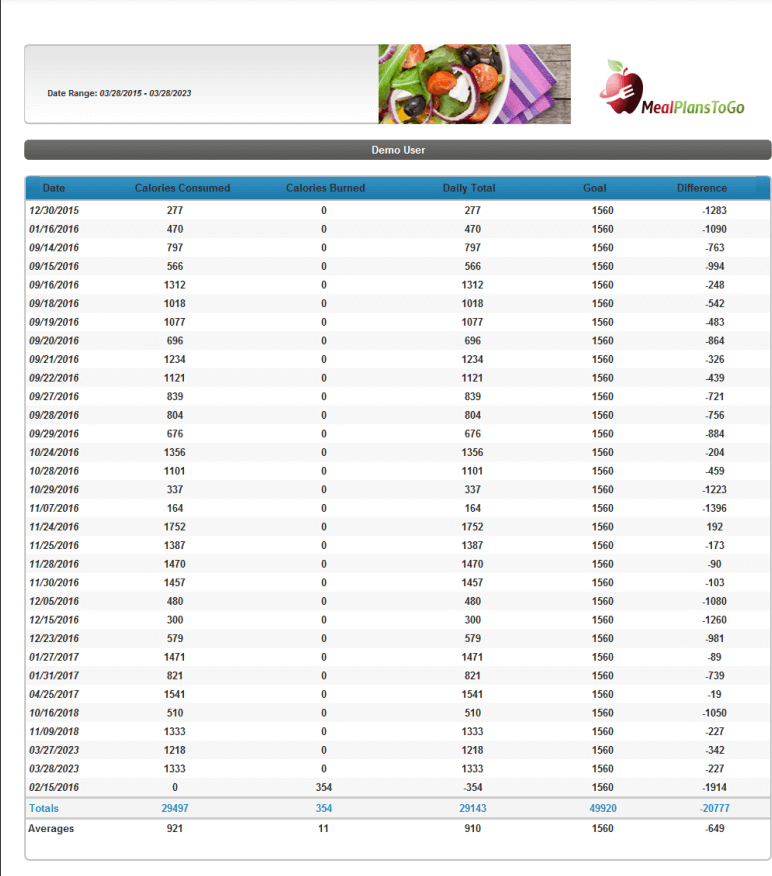
Task: Click the Calories Burned column header
Action: [325, 188]
